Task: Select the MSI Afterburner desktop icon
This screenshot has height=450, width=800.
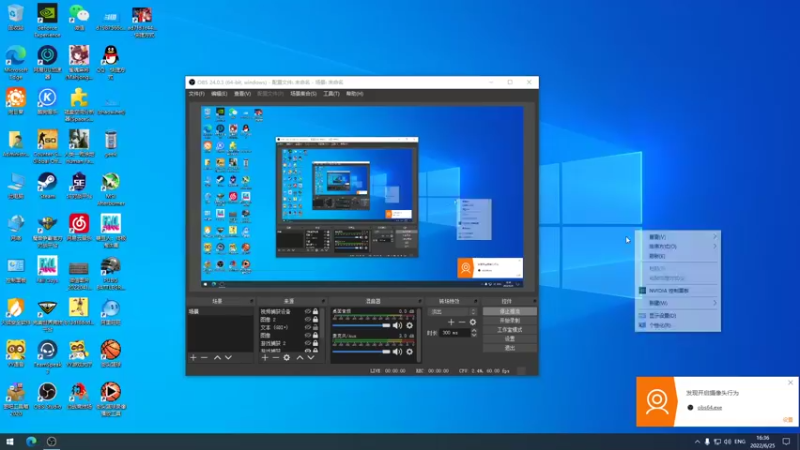Action: click(111, 189)
